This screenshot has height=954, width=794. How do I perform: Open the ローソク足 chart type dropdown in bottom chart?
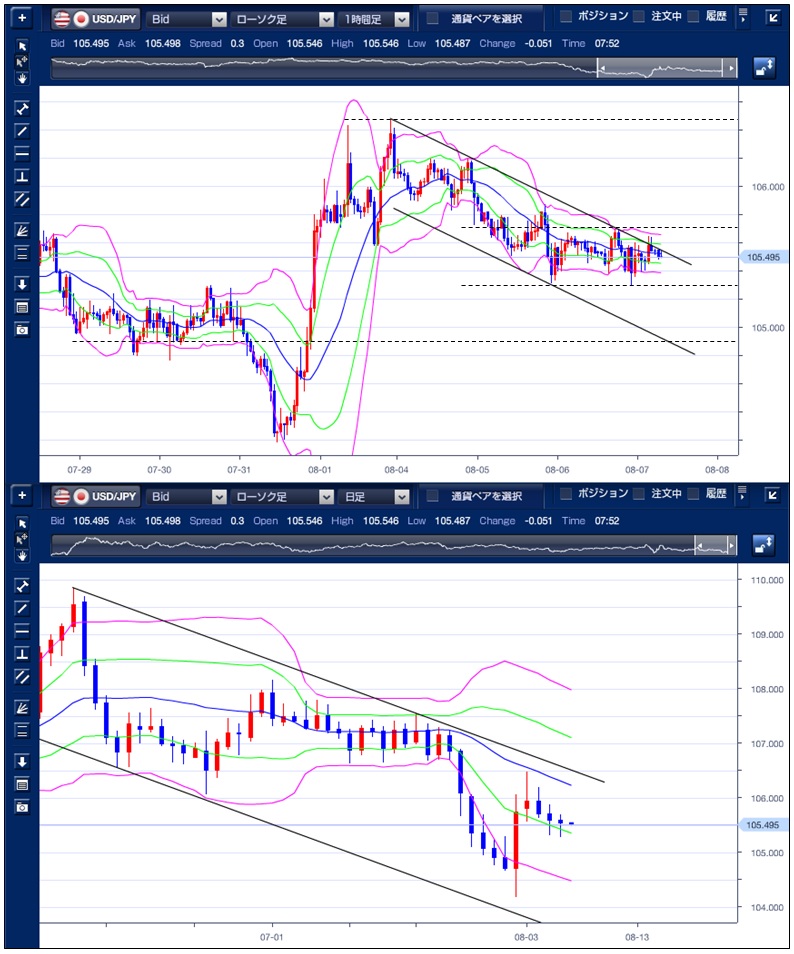[281, 496]
